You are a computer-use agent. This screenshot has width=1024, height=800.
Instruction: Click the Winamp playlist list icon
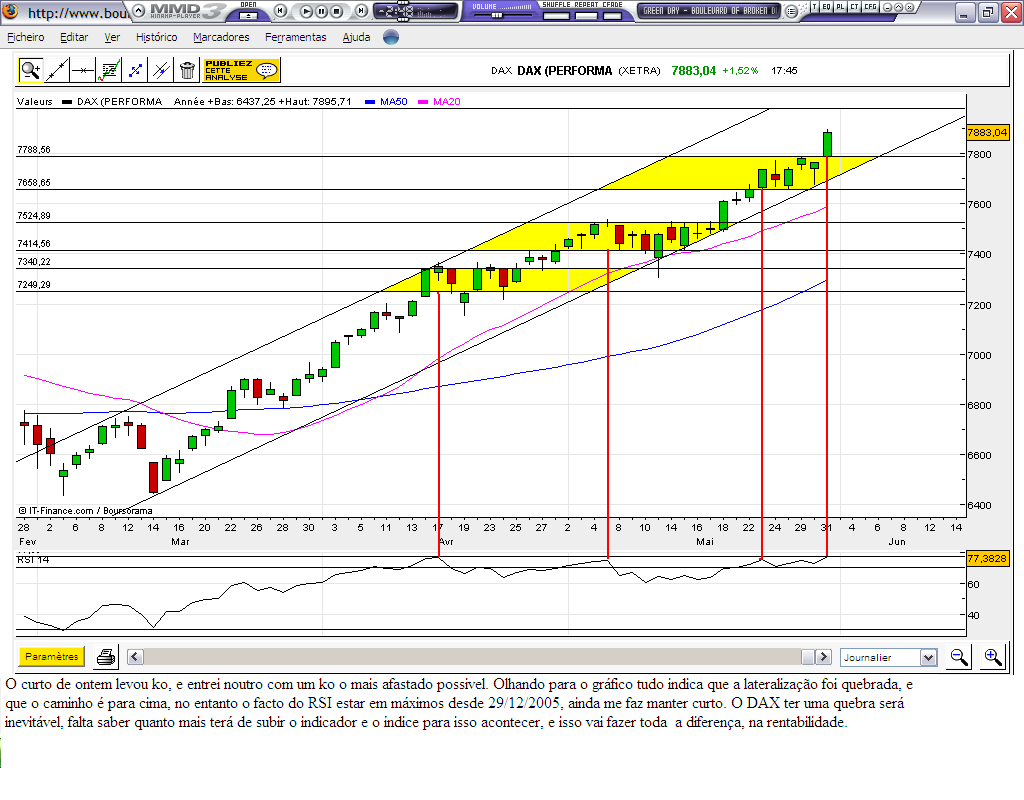click(791, 11)
